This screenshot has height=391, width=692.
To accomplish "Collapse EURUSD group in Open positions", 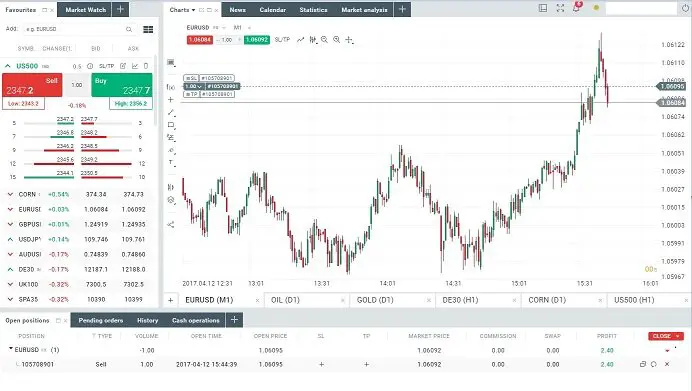I will [x=11, y=349].
